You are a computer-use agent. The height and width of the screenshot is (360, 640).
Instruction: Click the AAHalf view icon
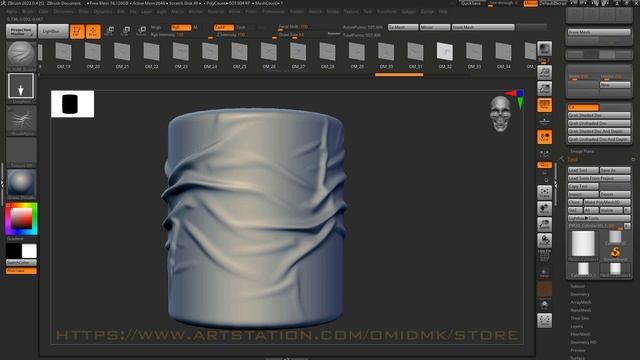pyautogui.click(x=544, y=89)
